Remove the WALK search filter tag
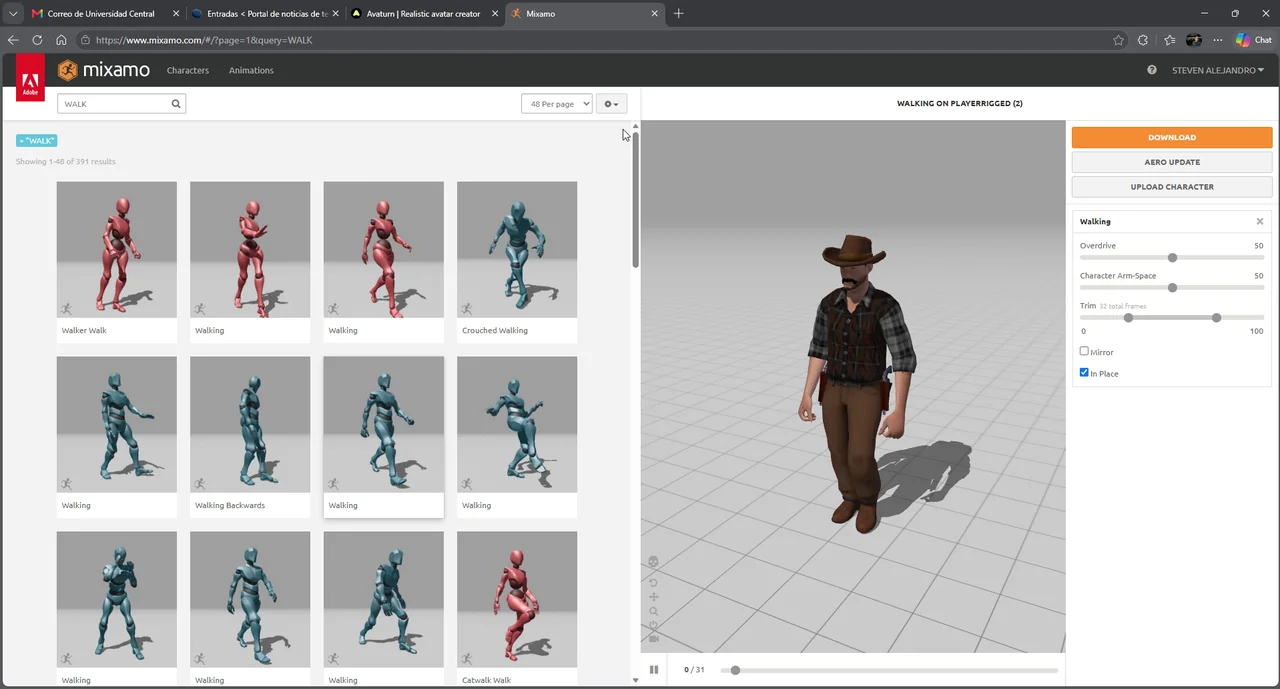Viewport: 1280px width, 689px height. (36, 141)
